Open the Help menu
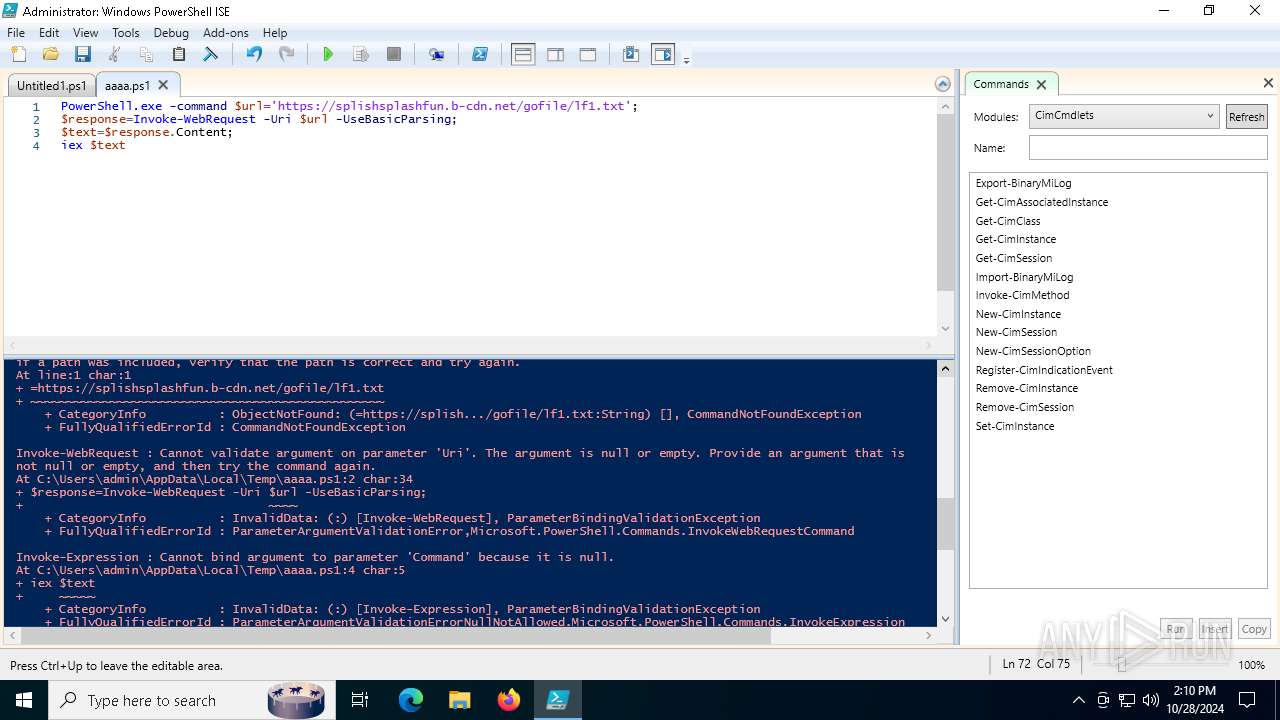Screen dimensions: 1280x720 [x=274, y=32]
